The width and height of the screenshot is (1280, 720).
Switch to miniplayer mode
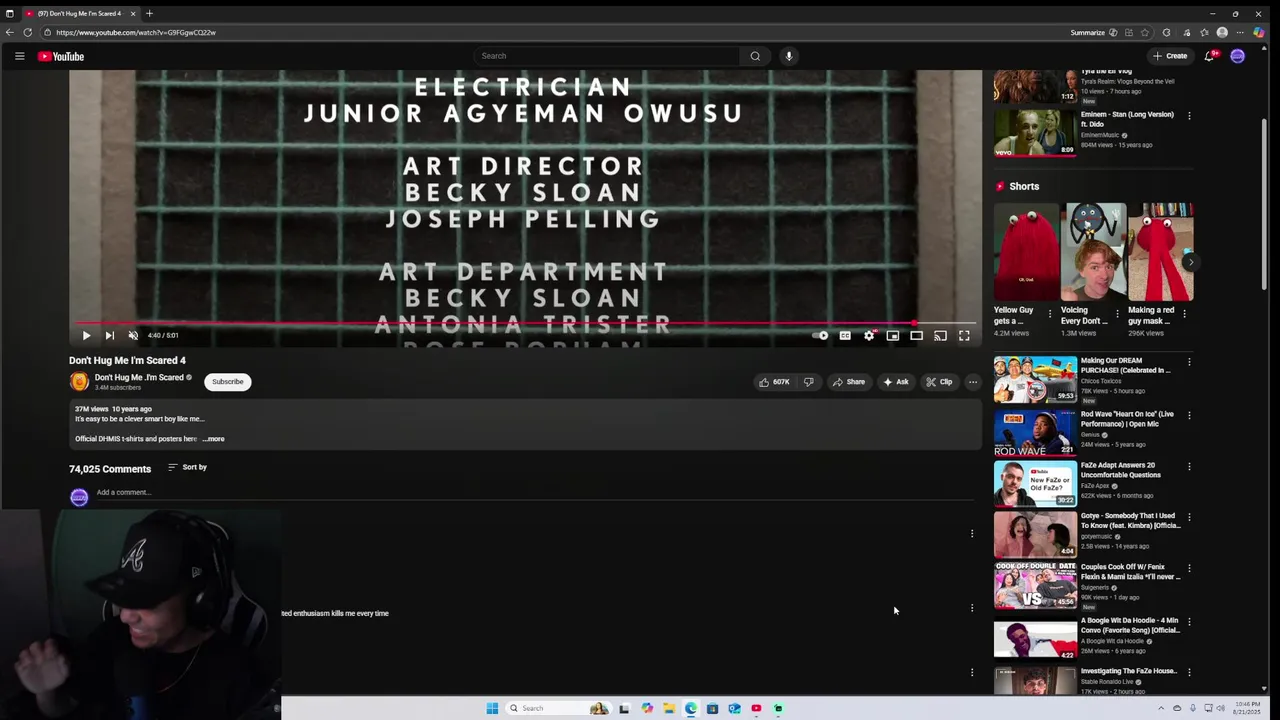(x=893, y=336)
